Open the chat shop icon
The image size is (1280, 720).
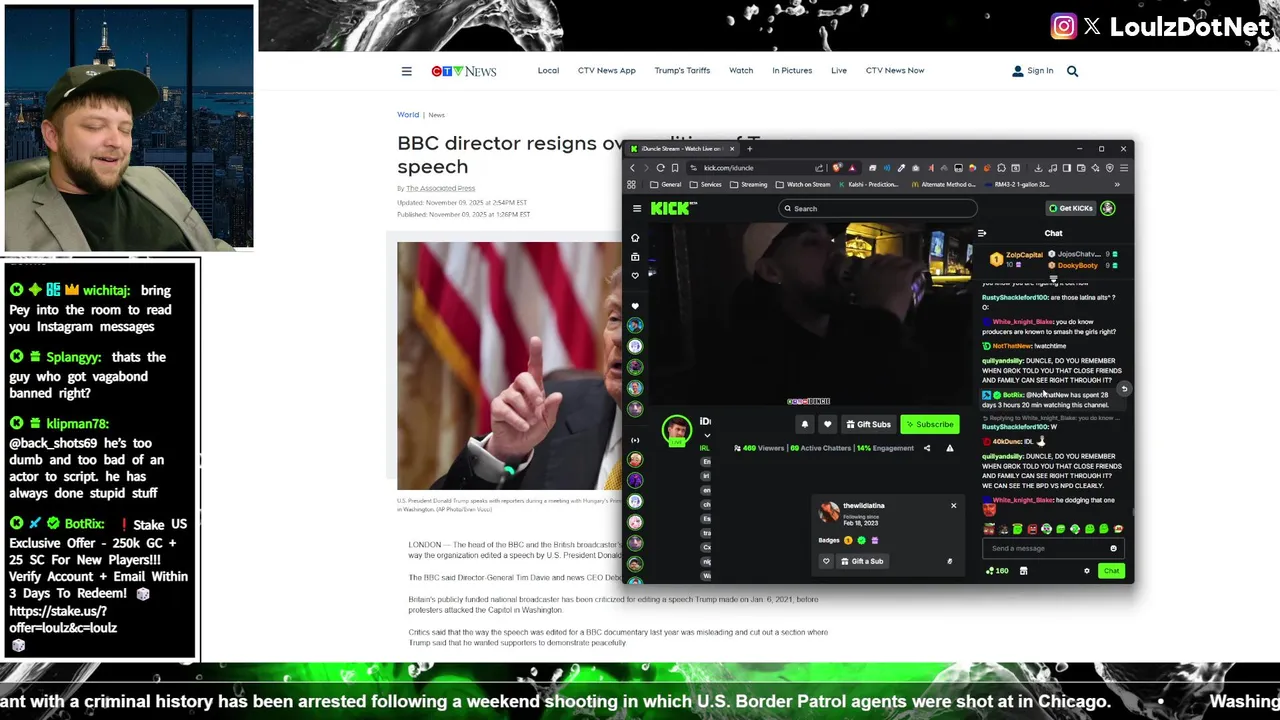[1023, 571]
